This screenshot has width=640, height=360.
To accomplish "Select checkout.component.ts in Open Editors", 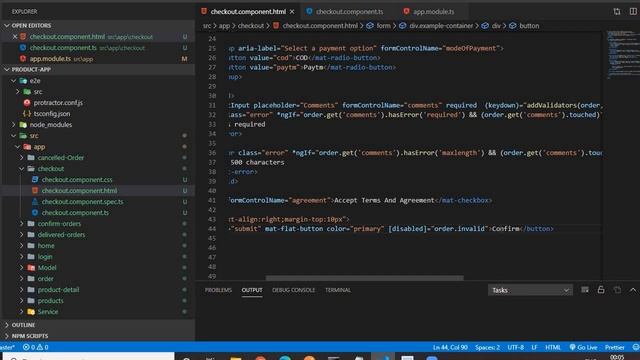I will (63, 48).
